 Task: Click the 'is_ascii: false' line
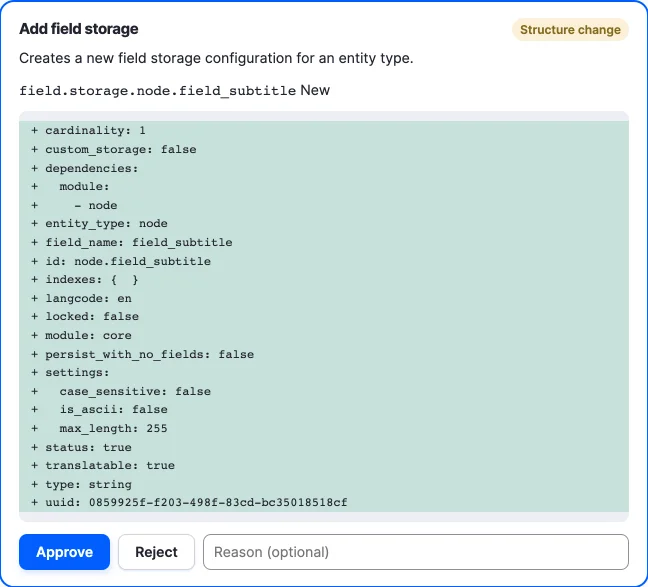[x=324, y=410]
